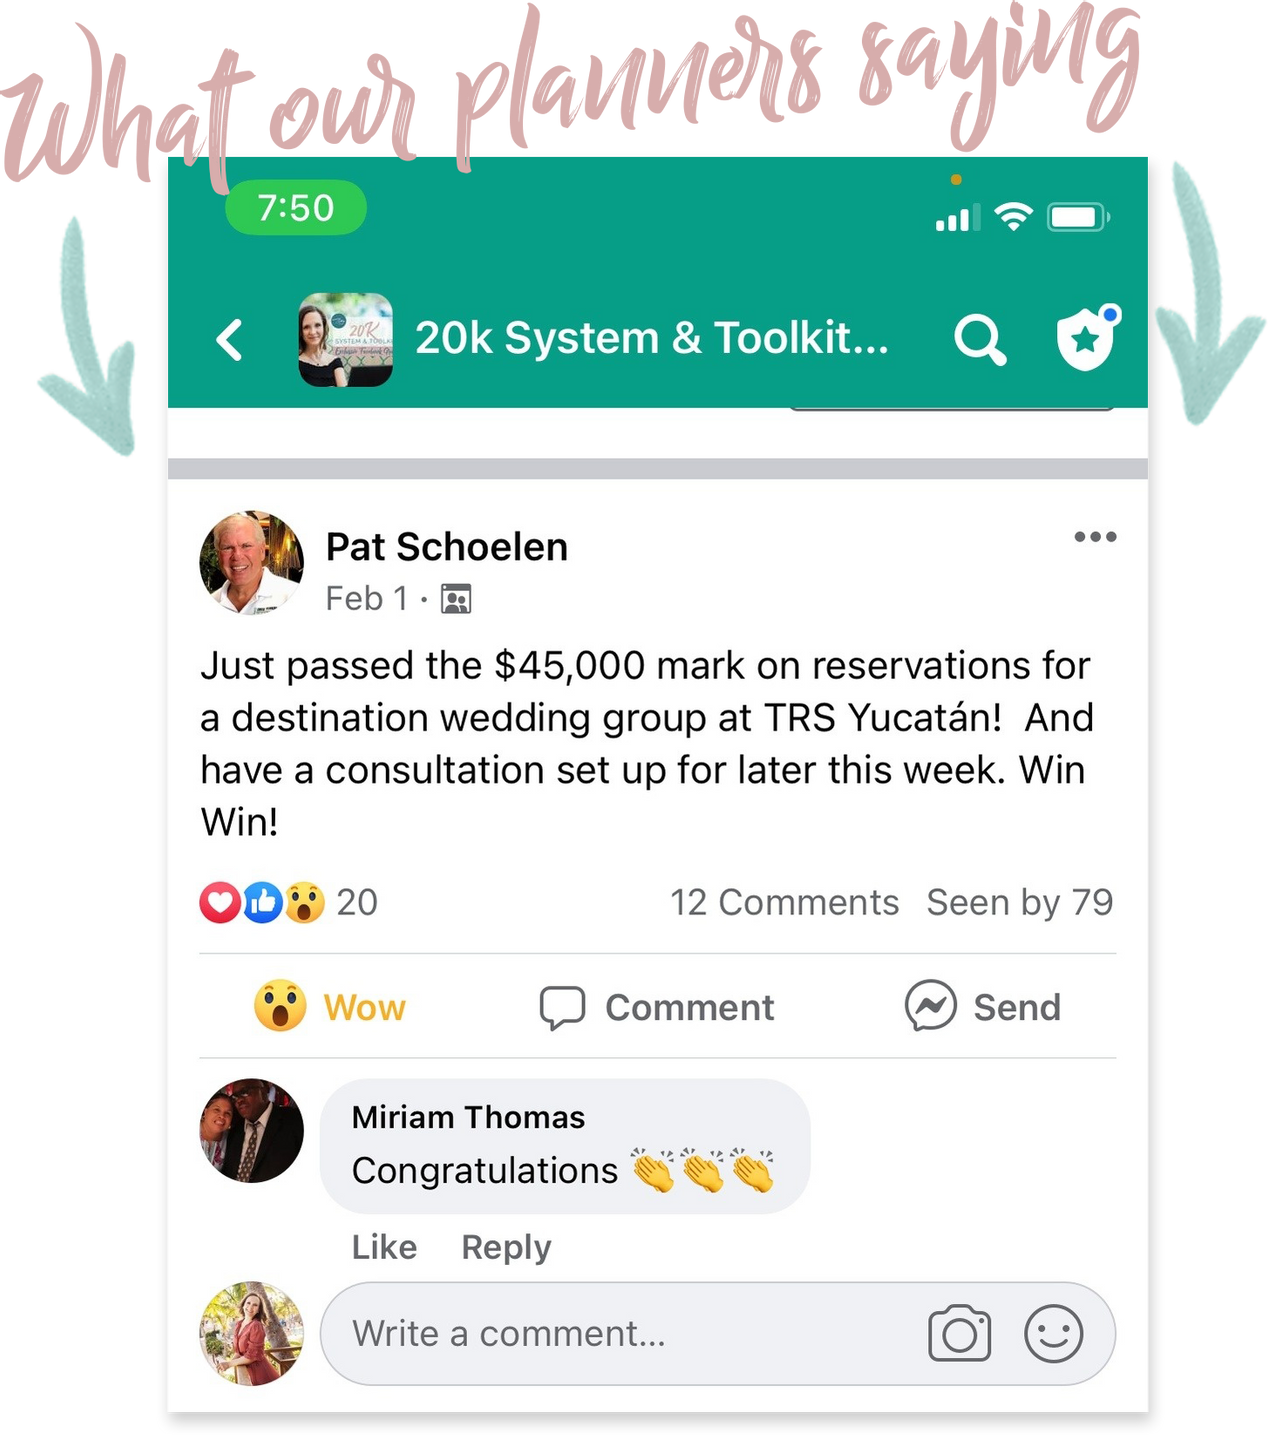Open Miriam Thomas's profile photo
This screenshot has height=1440, width=1268.
click(x=252, y=1130)
